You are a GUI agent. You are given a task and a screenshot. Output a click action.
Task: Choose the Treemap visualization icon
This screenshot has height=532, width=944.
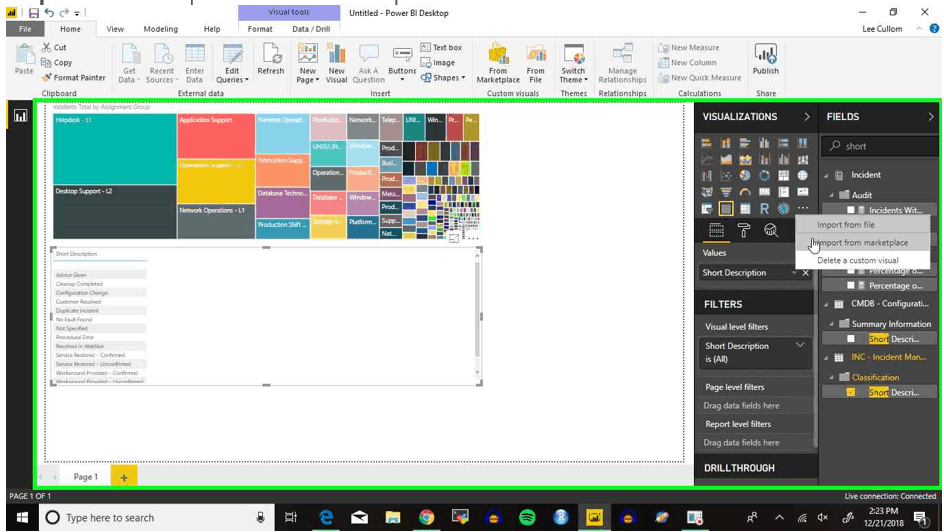pos(783,176)
